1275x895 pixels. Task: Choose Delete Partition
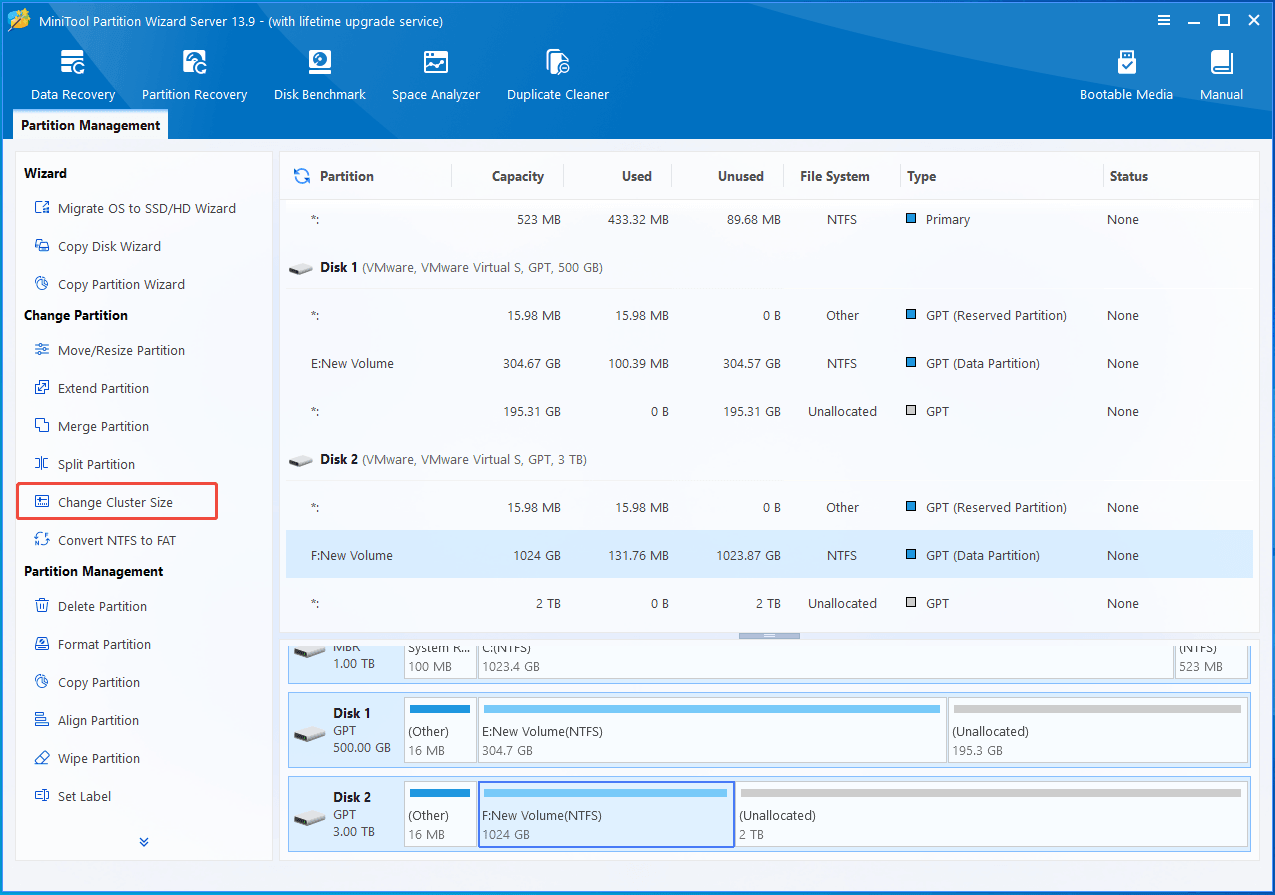(x=90, y=606)
